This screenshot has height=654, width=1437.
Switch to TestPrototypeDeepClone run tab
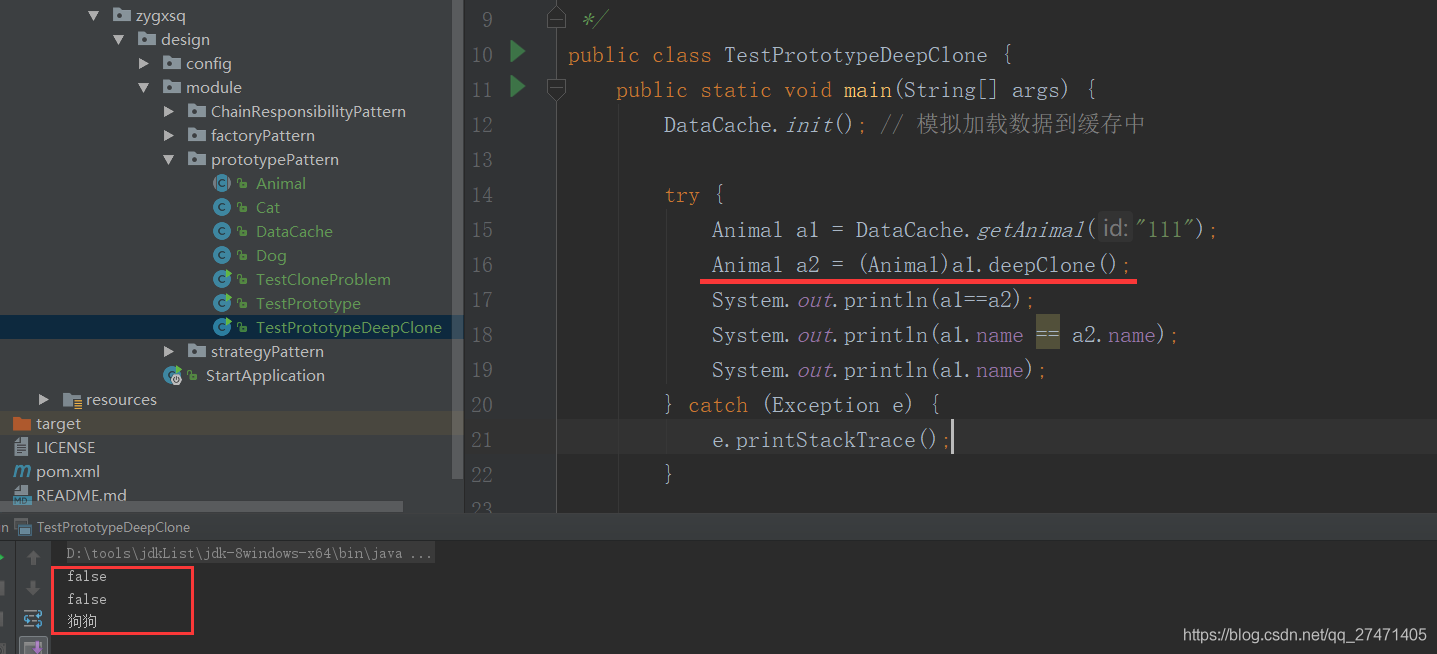[x=112, y=527]
